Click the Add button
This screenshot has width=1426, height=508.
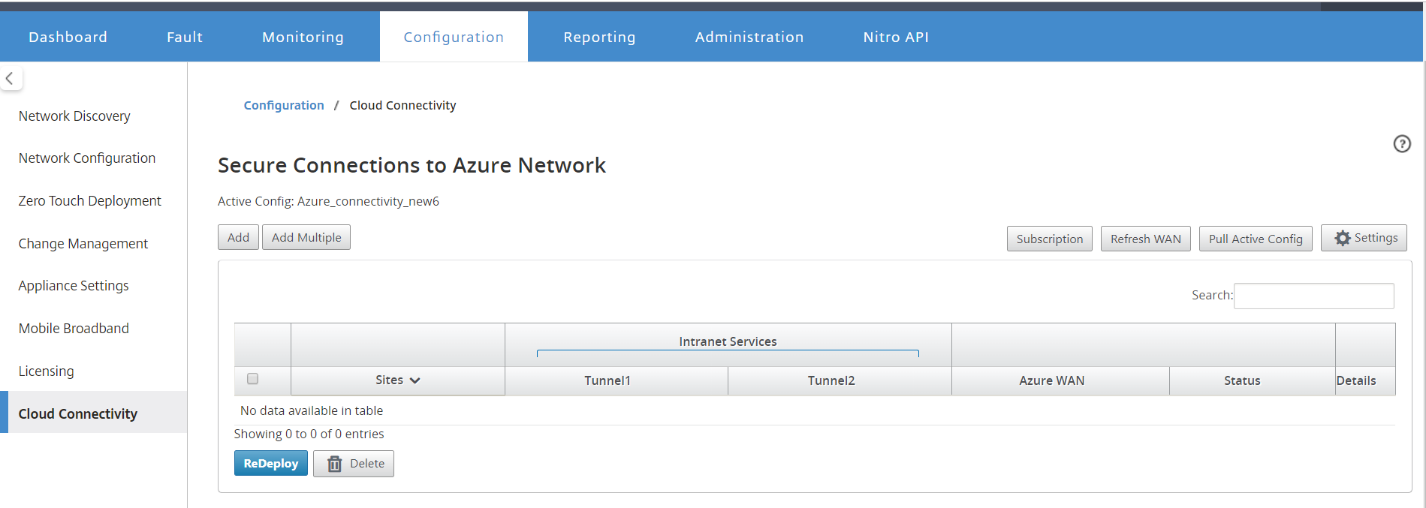click(238, 237)
